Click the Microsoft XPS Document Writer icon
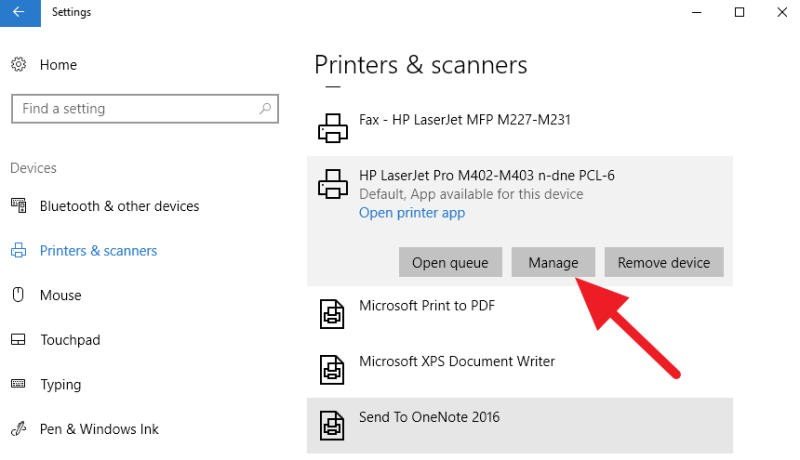 tap(332, 370)
